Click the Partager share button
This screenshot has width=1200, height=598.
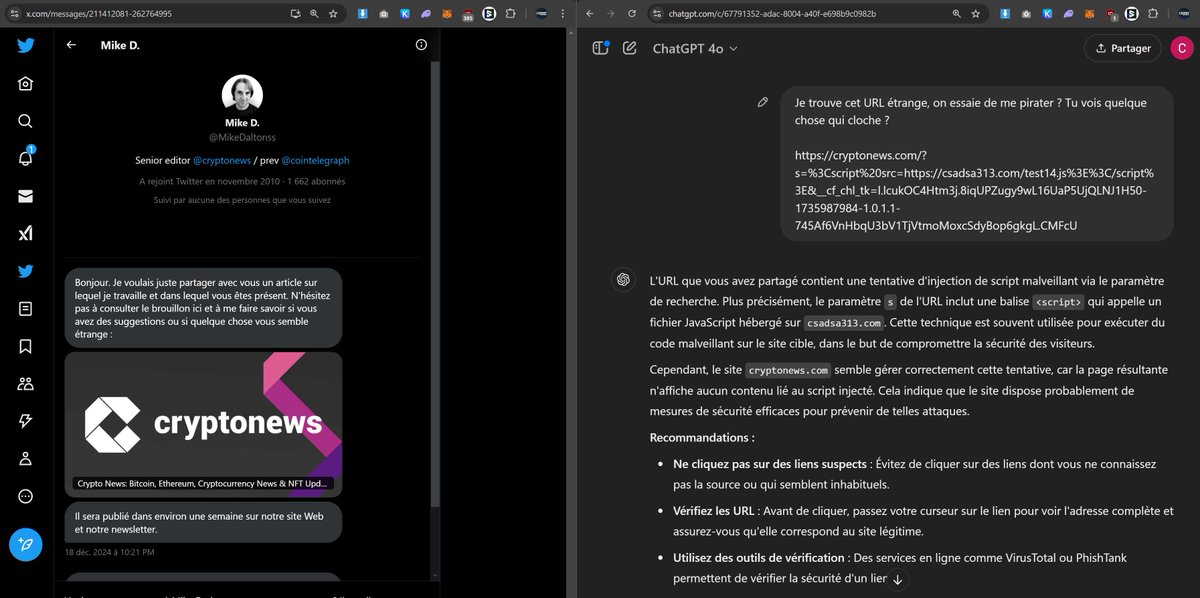1123,48
